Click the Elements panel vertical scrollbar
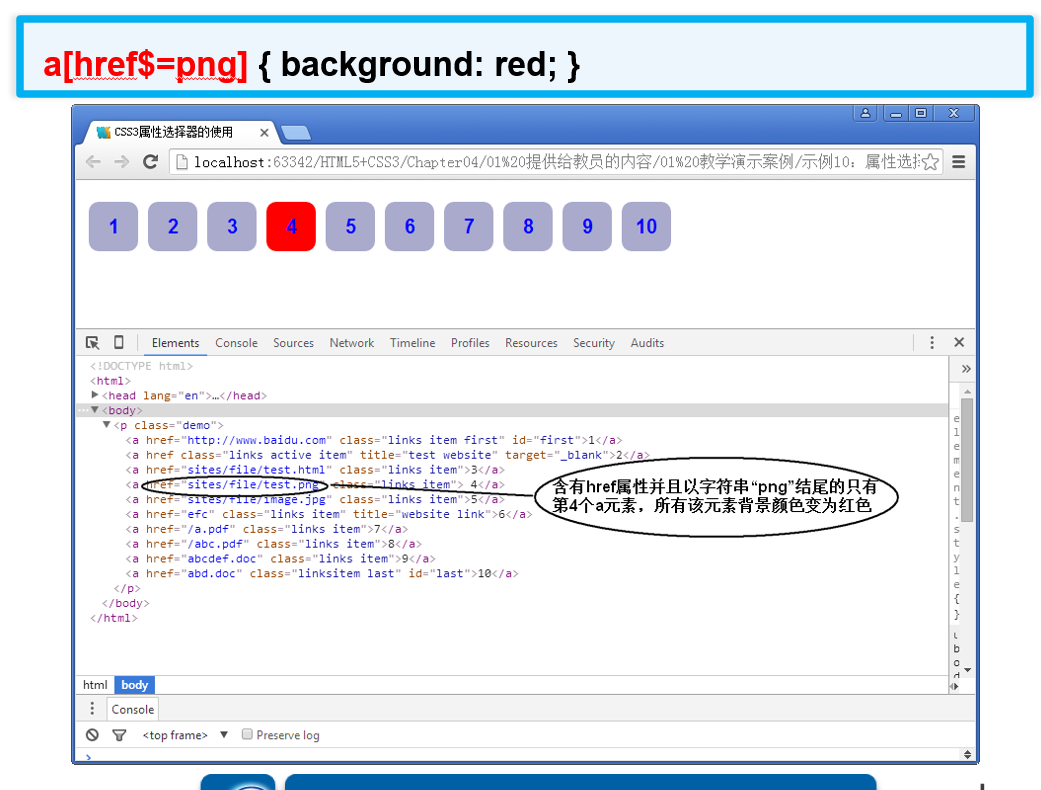The image size is (1041, 790). 967,458
